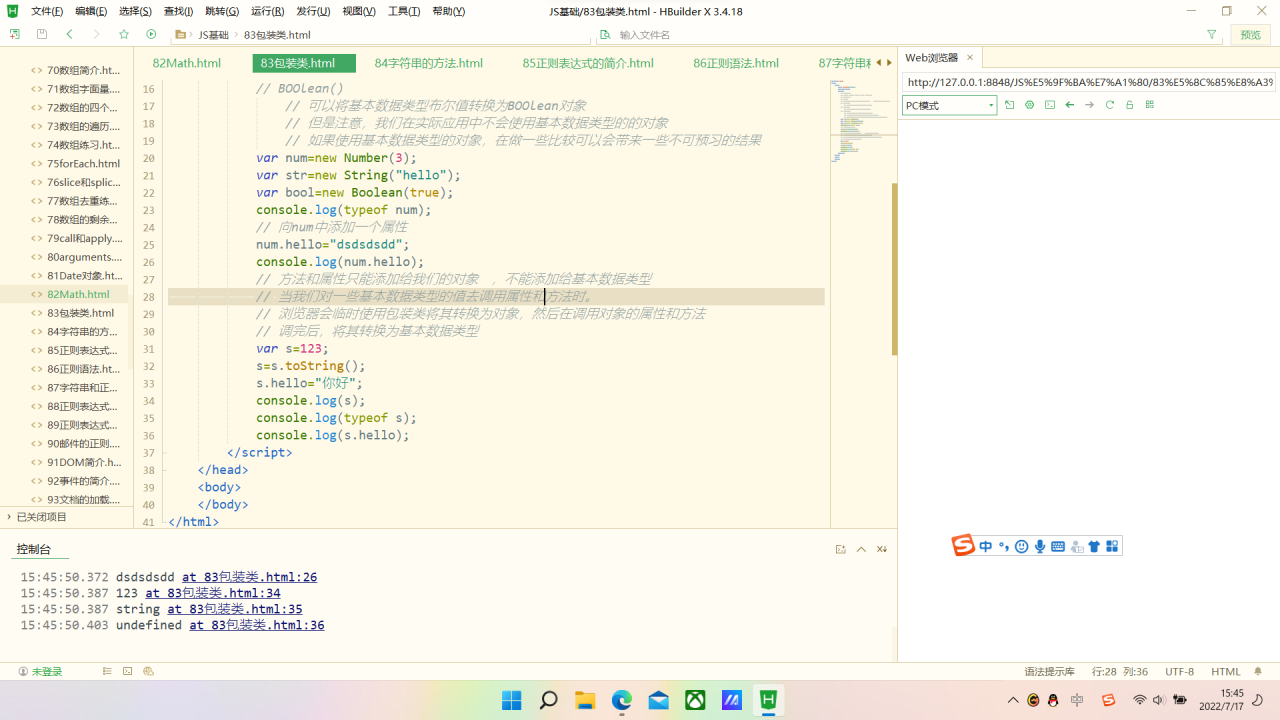Viewport: 1280px width, 720px height.
Task: Click the run play icon in toolbar
Action: [151, 34]
